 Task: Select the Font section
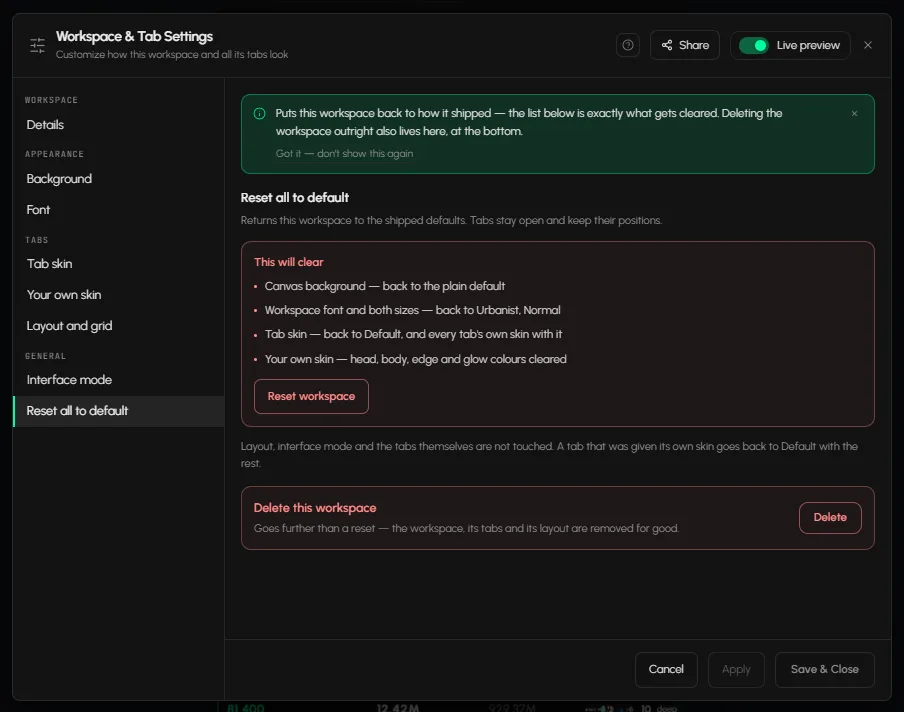[118, 210]
